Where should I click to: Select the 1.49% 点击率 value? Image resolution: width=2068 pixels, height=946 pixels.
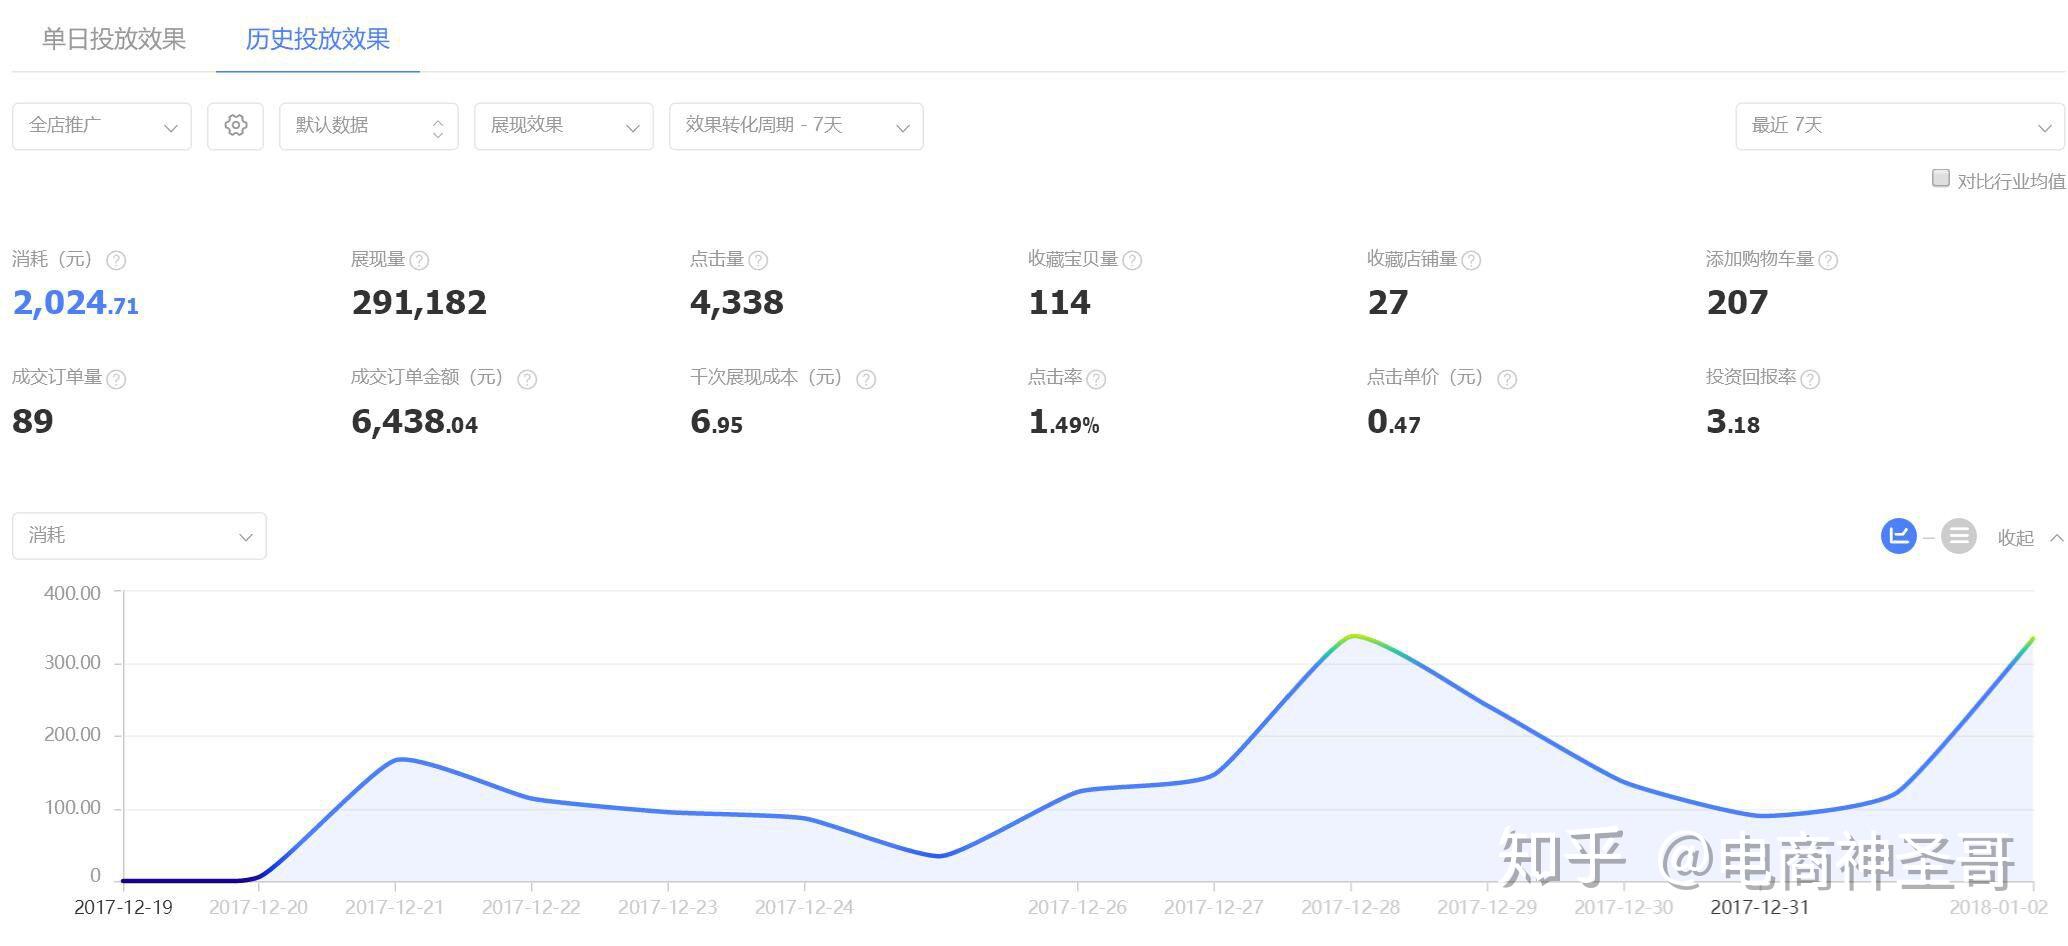(x=1064, y=422)
